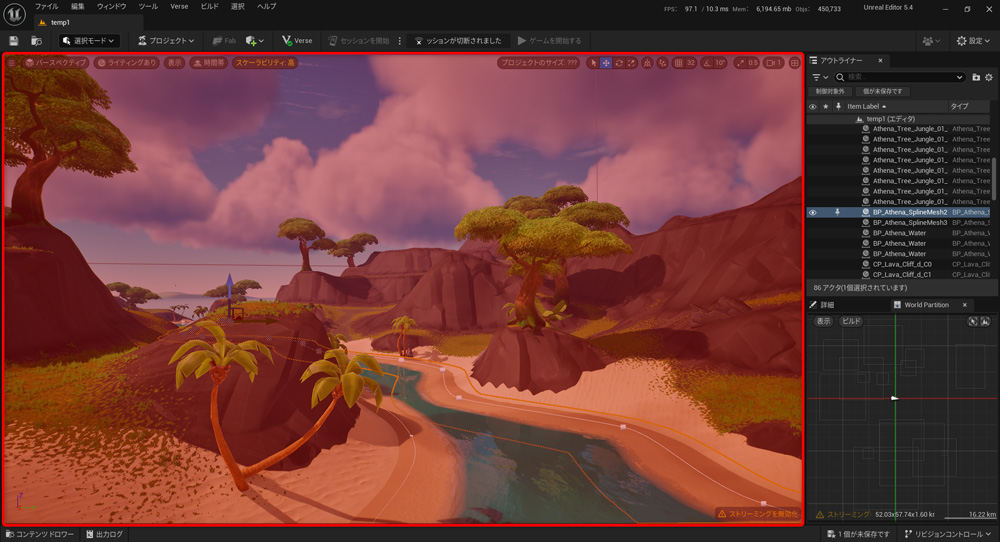This screenshot has width=1000, height=542.
Task: Open the 出力ログ output log
Action: click(105, 534)
